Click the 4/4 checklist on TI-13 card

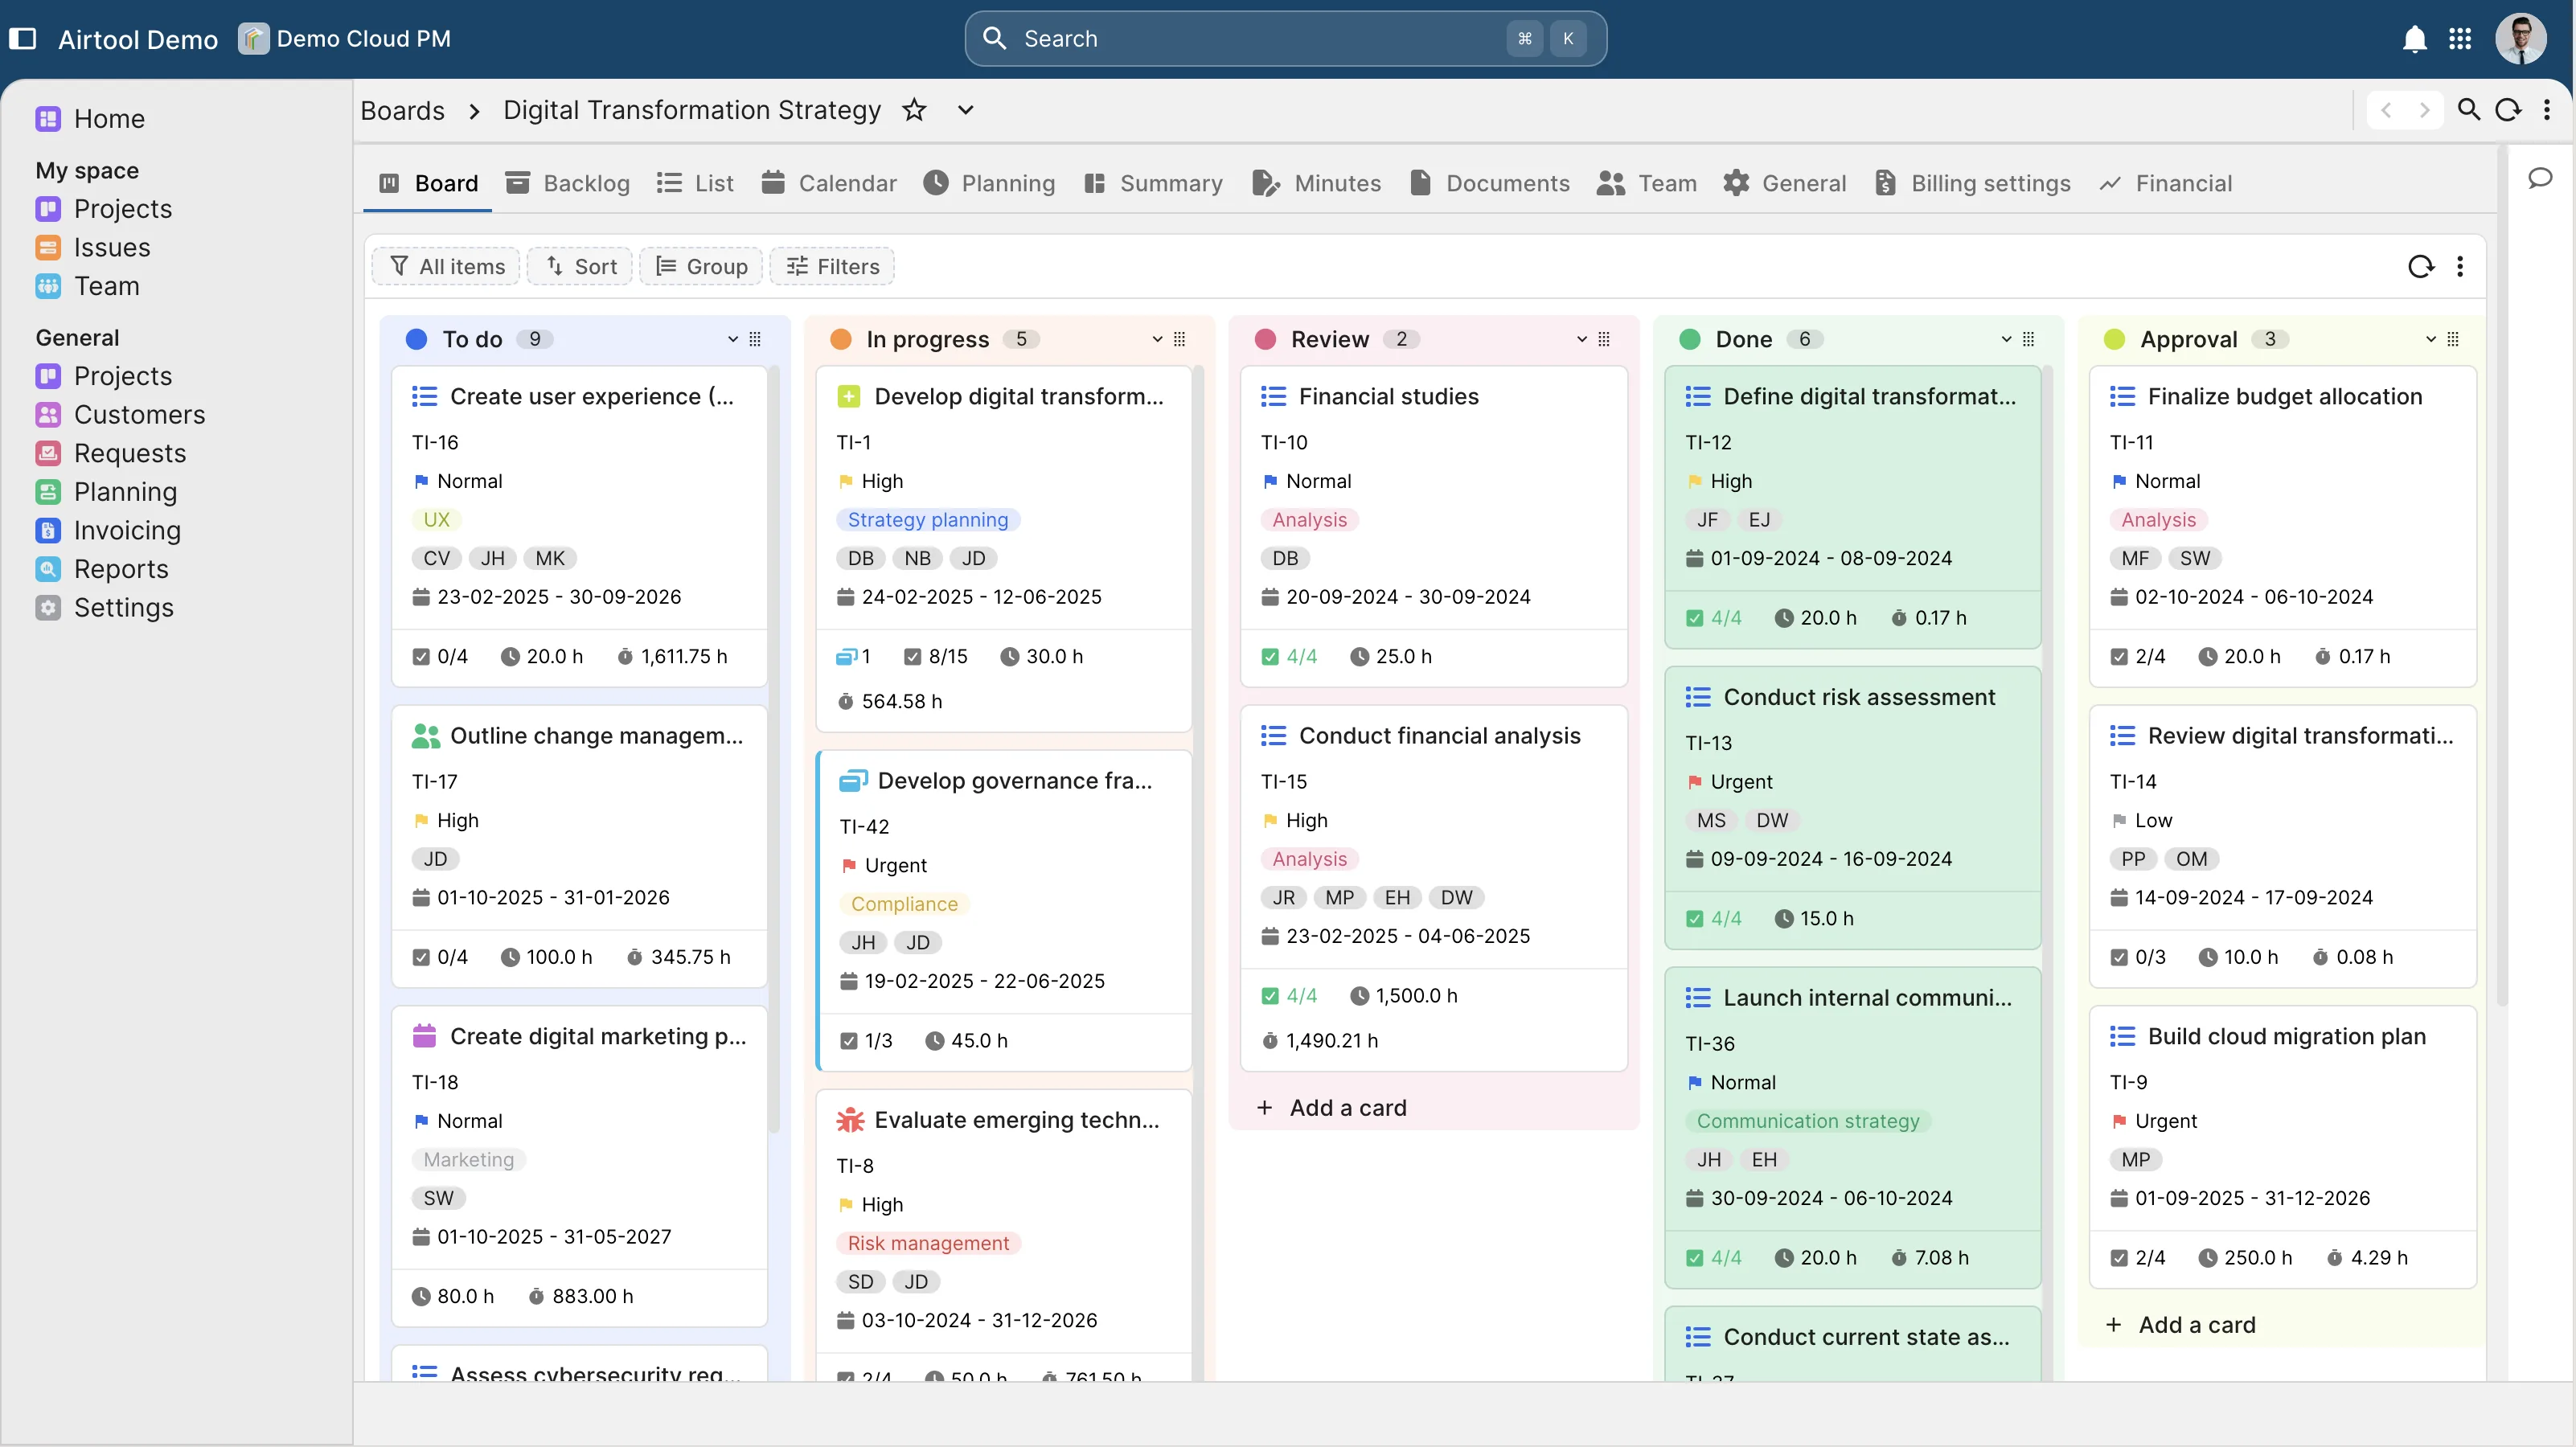(x=1714, y=918)
